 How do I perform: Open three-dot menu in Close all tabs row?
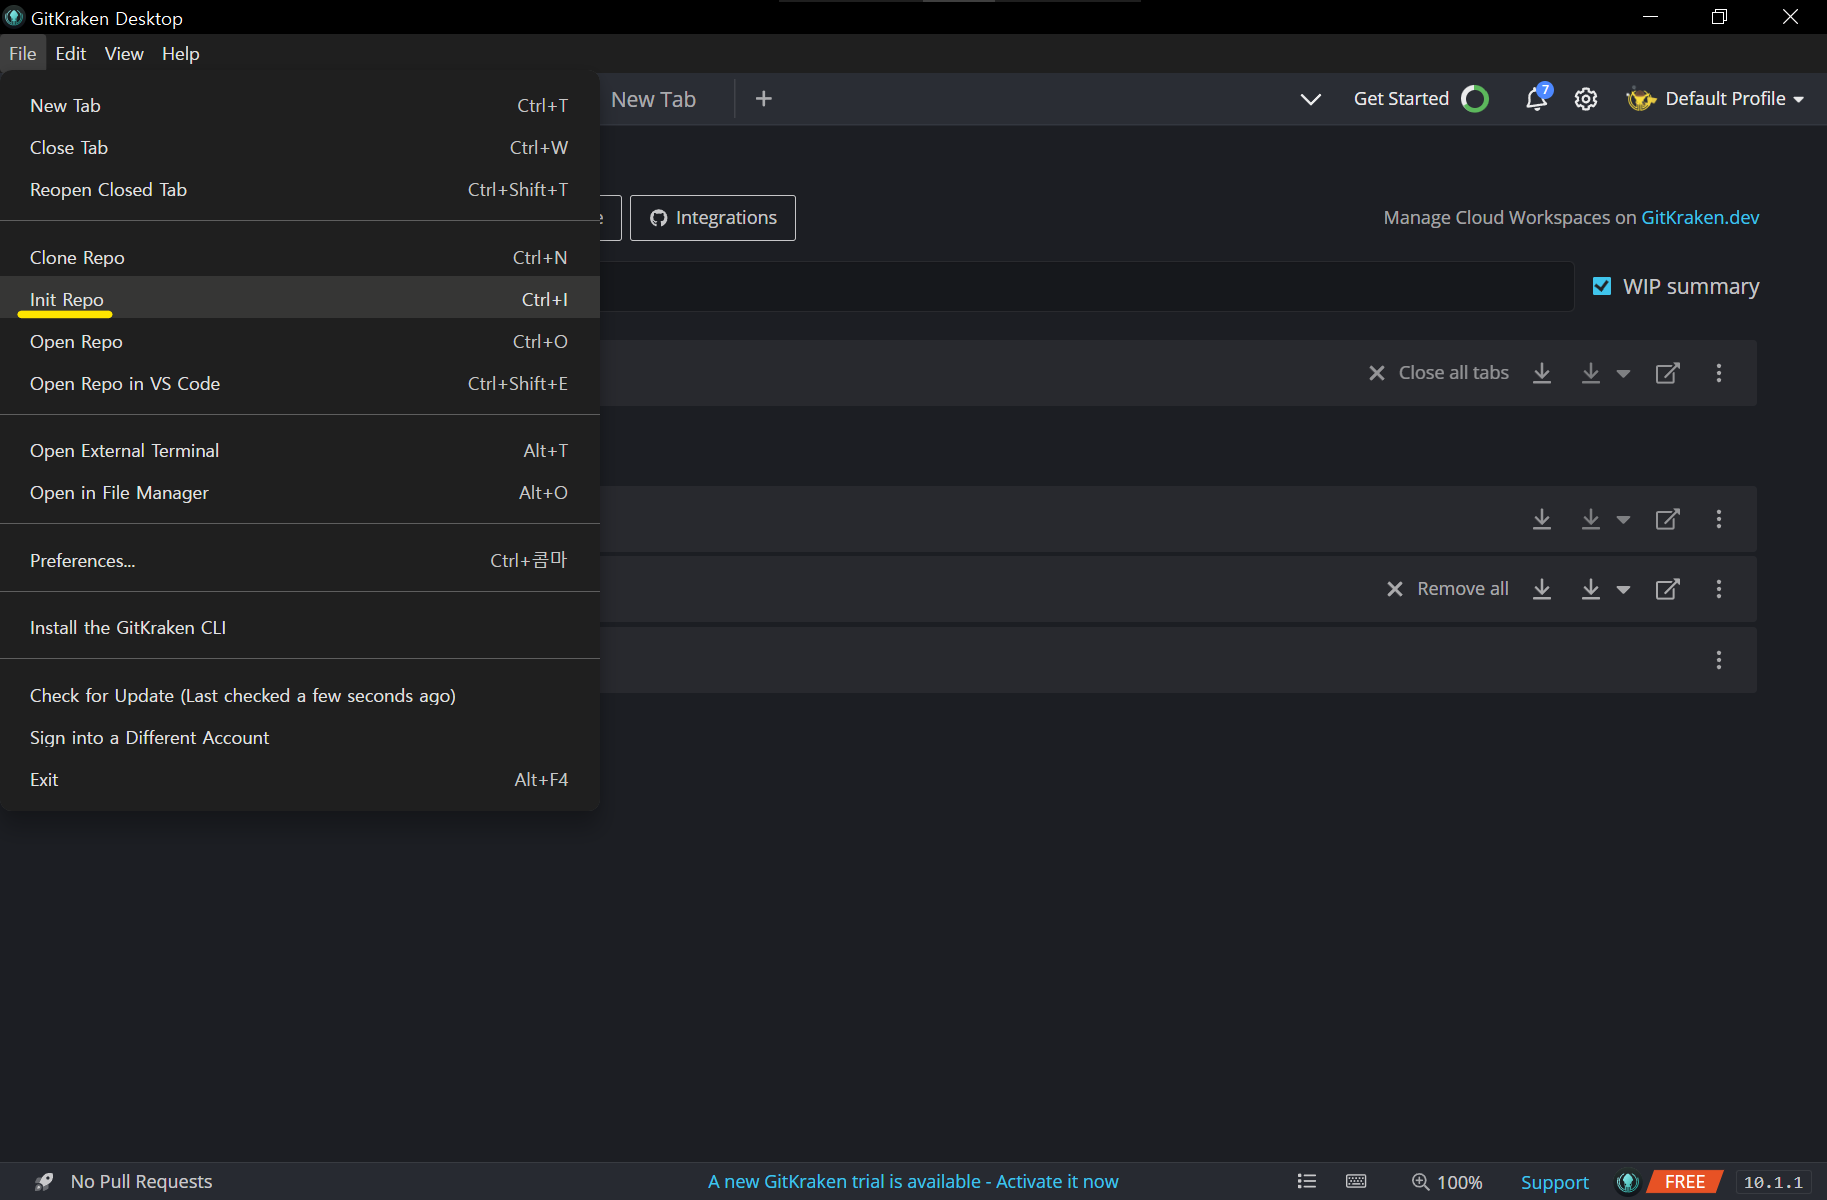click(1719, 373)
